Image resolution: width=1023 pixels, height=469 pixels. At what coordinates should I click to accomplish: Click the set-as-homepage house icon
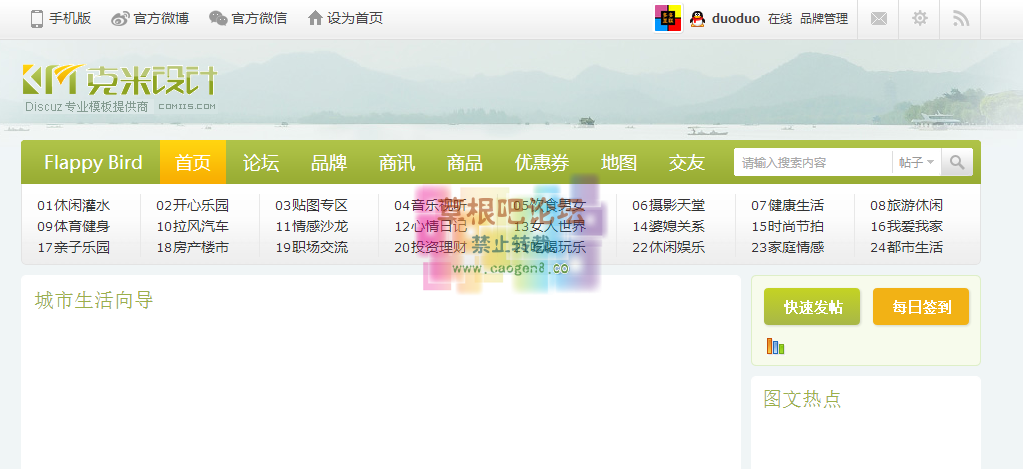point(316,18)
